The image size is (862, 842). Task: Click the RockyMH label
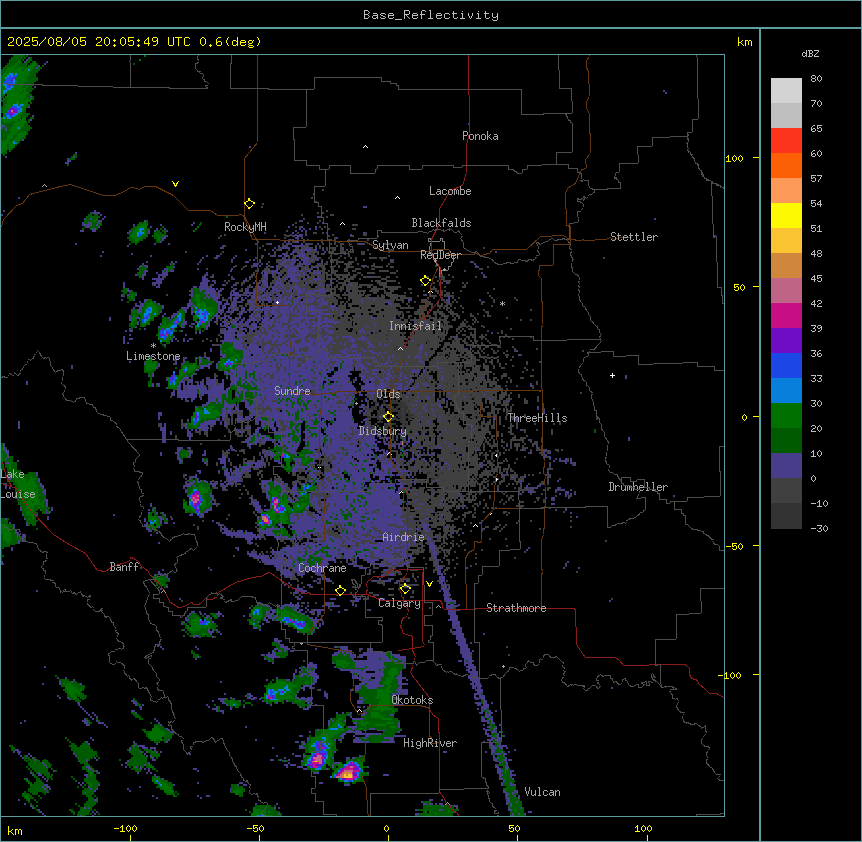coord(245,227)
